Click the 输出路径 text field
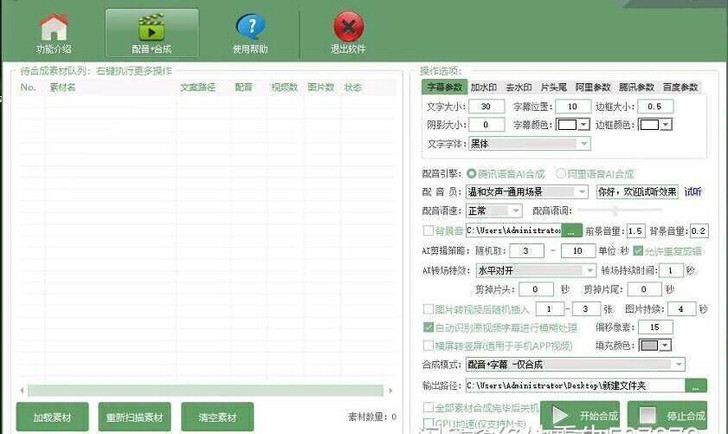Screen dimensions: 728x434 point(575,385)
